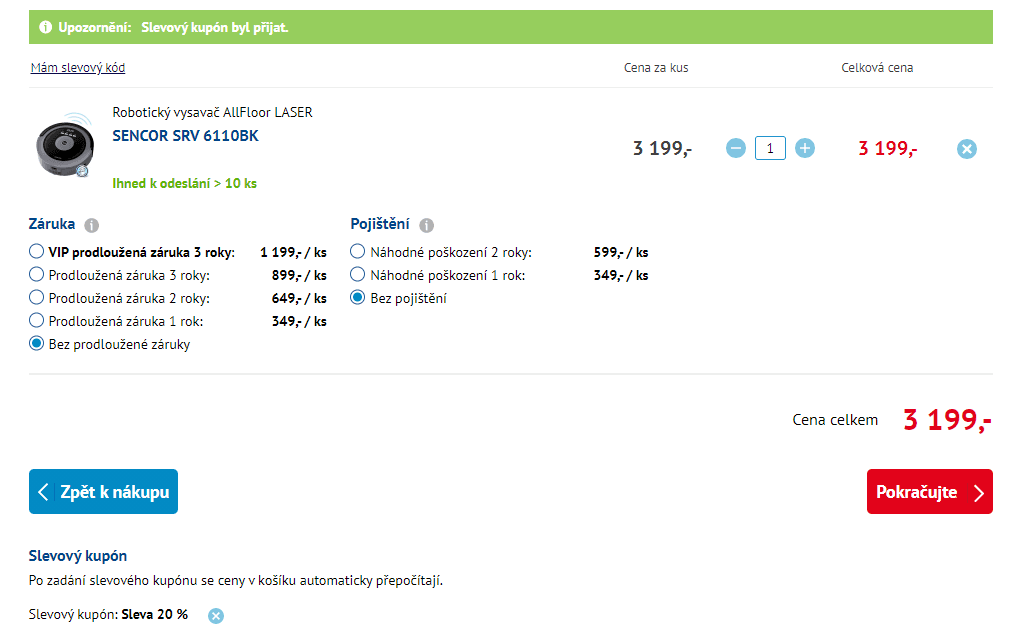Select Prodloužená záruka 3 roky for 899
Image resolution: width=1012 pixels, height=641 pixels.
37,275
